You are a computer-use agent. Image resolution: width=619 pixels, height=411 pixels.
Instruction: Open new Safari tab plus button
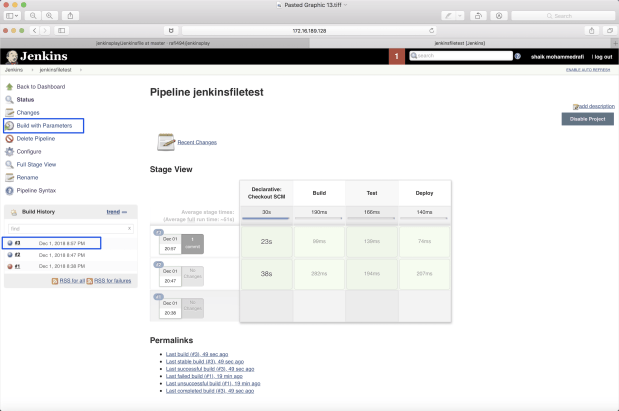(x=615, y=43)
